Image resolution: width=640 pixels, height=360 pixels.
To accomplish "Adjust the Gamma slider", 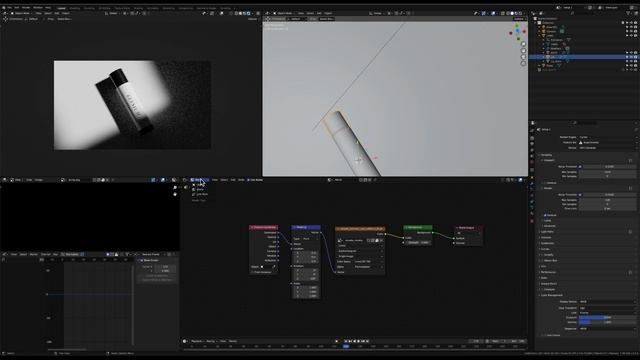I will [x=607, y=322].
